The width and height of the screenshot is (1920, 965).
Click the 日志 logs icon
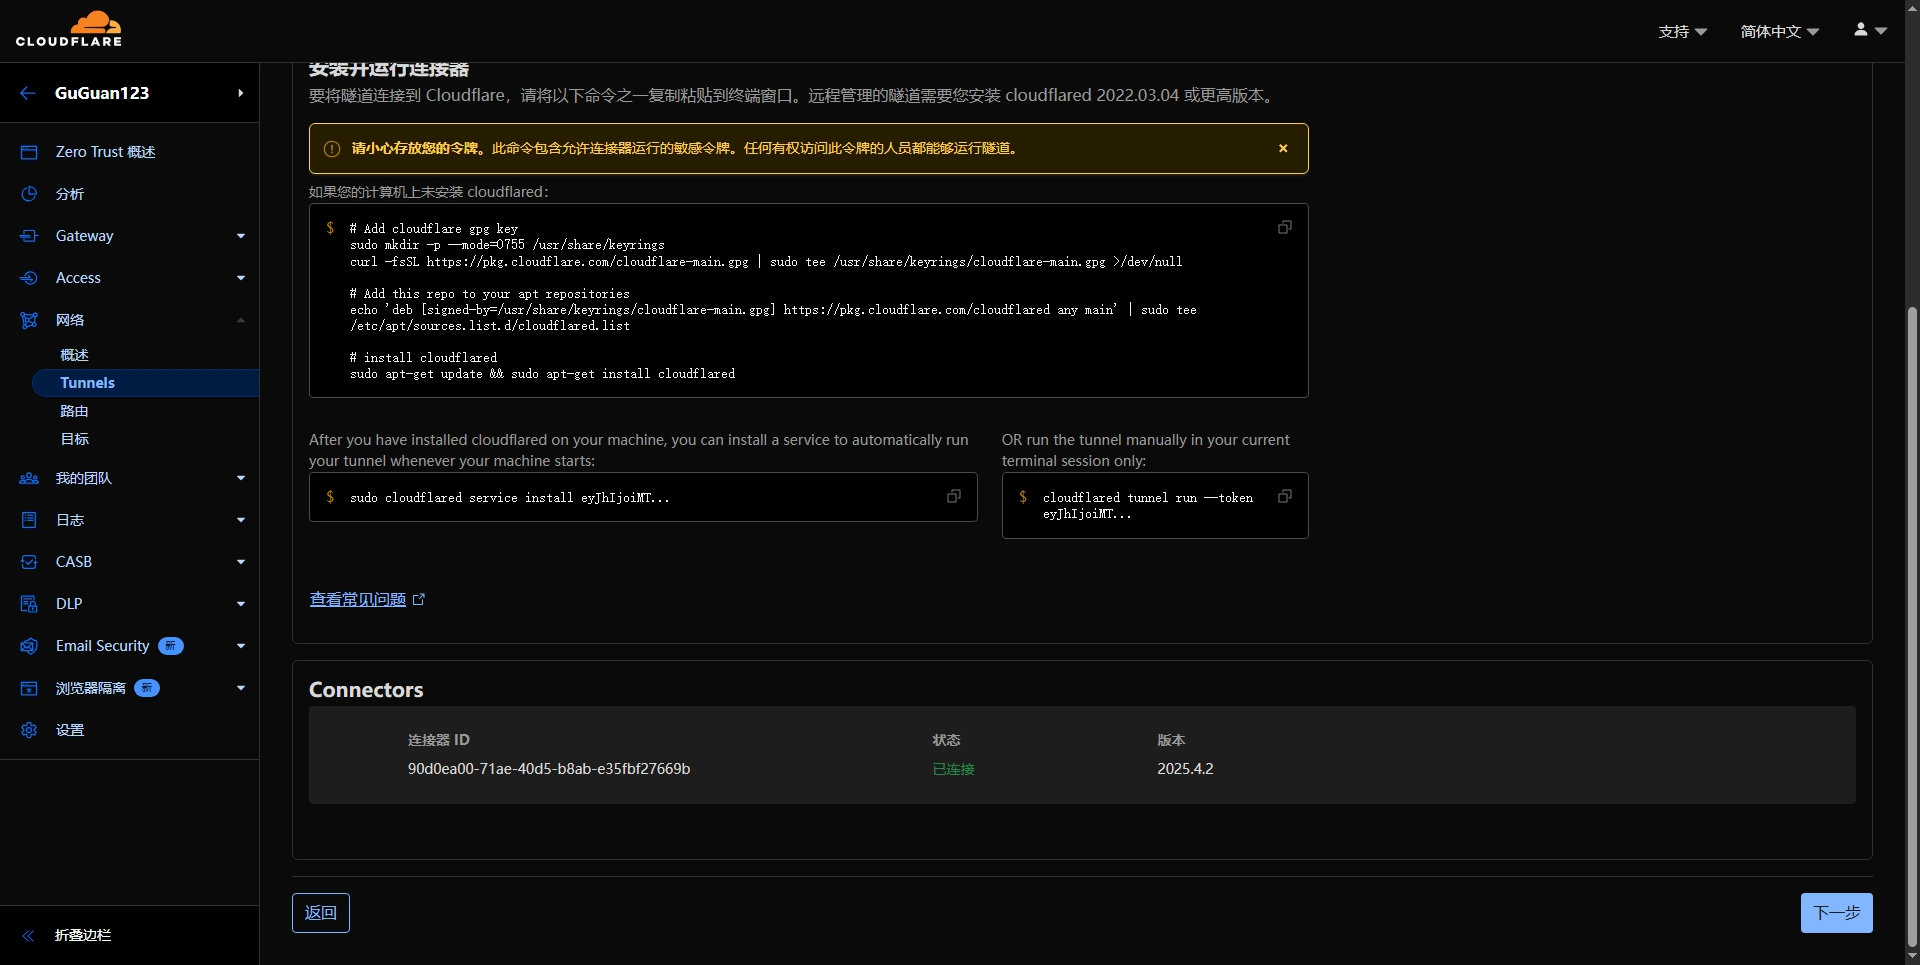tap(29, 520)
